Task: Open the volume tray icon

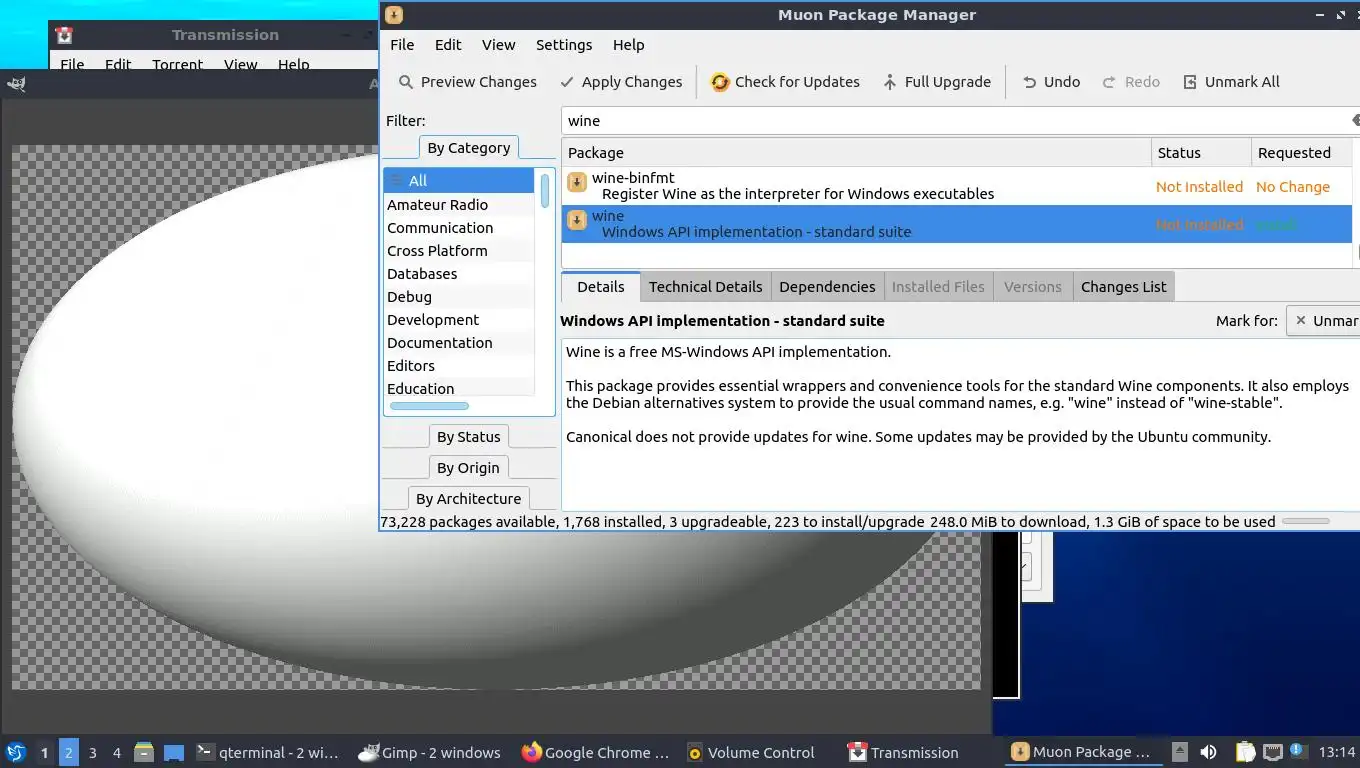Action: (x=1208, y=752)
